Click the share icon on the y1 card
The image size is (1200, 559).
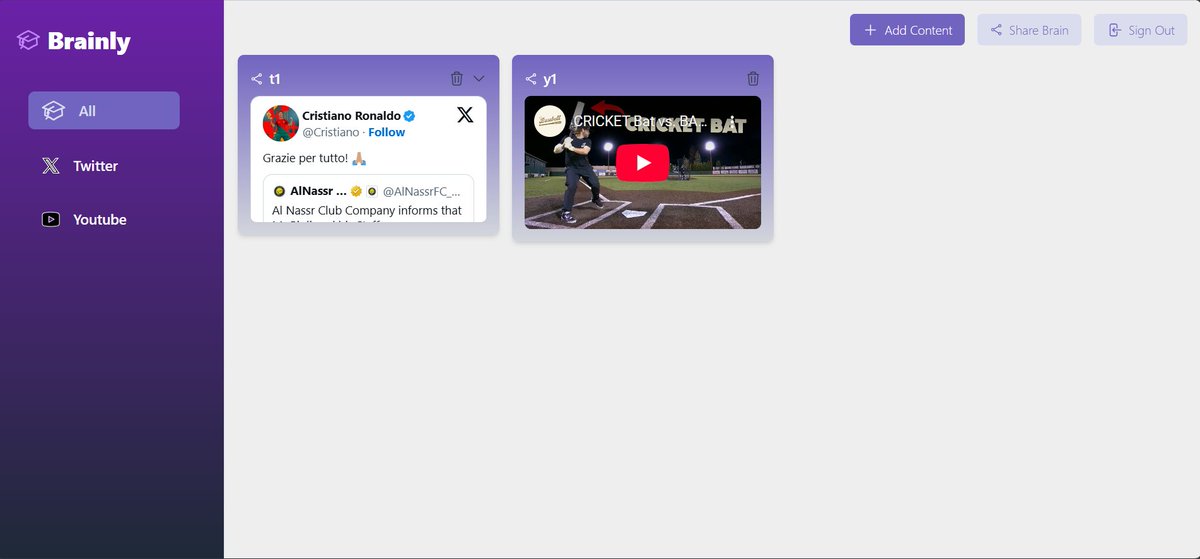(x=531, y=79)
